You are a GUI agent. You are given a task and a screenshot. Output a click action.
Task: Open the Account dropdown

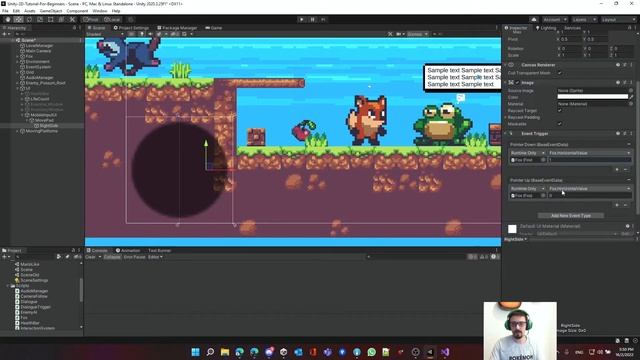(x=554, y=19)
